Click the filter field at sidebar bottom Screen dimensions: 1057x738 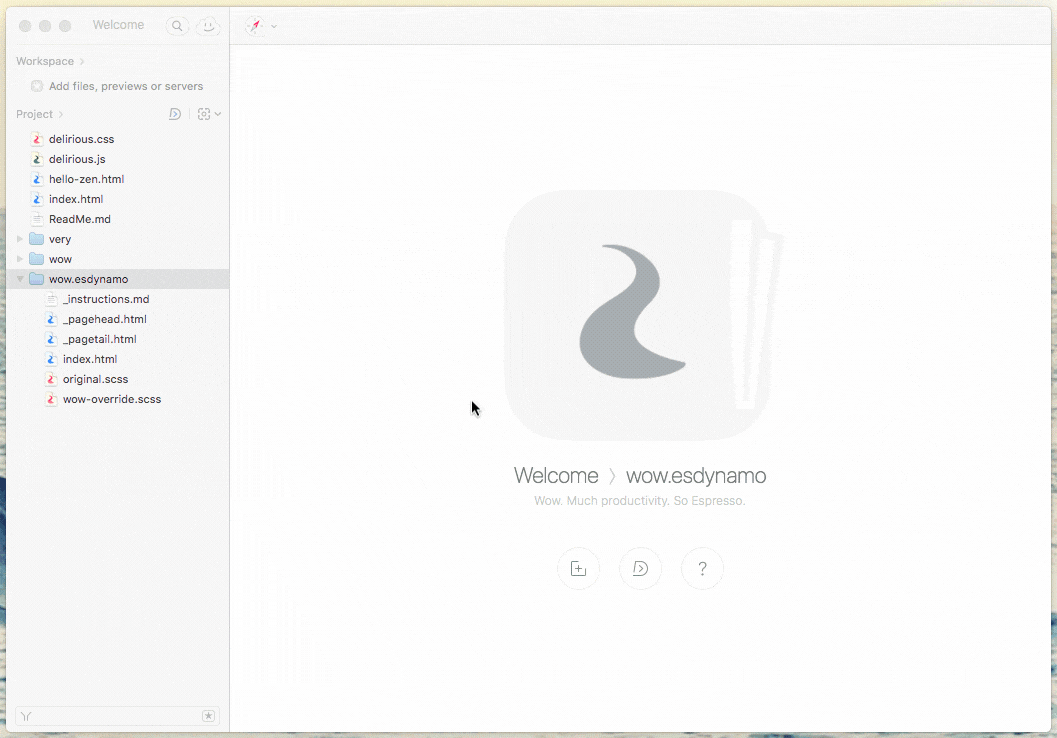click(x=117, y=716)
